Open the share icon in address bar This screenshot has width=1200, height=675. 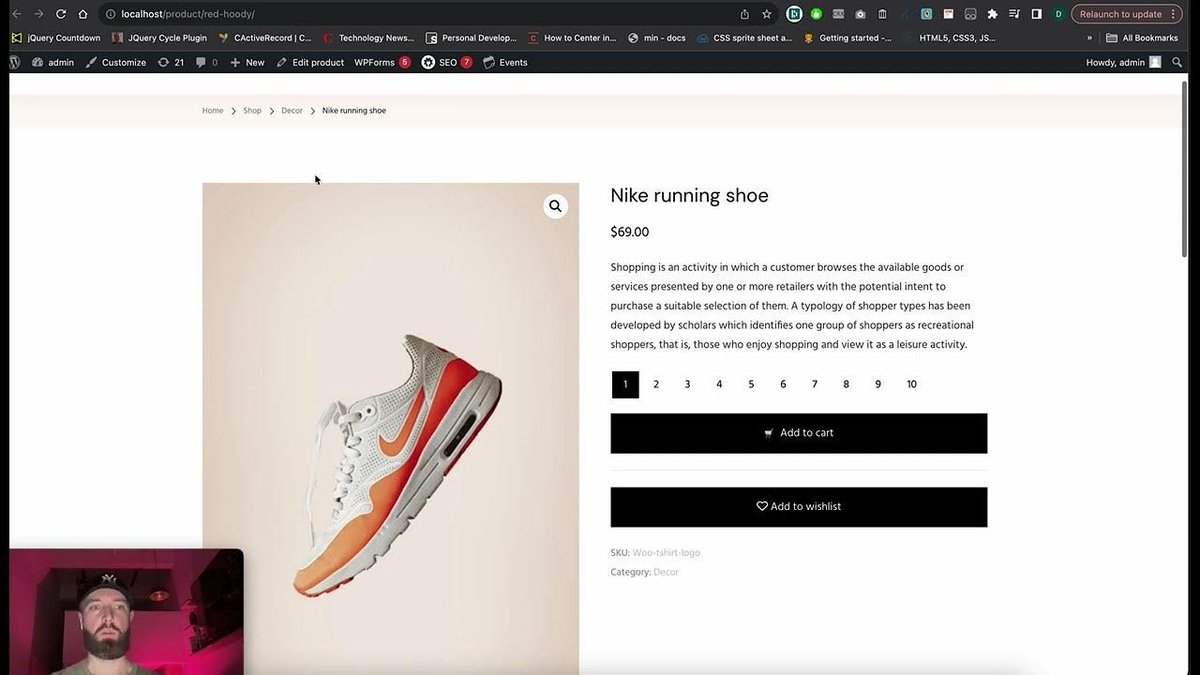(x=745, y=14)
